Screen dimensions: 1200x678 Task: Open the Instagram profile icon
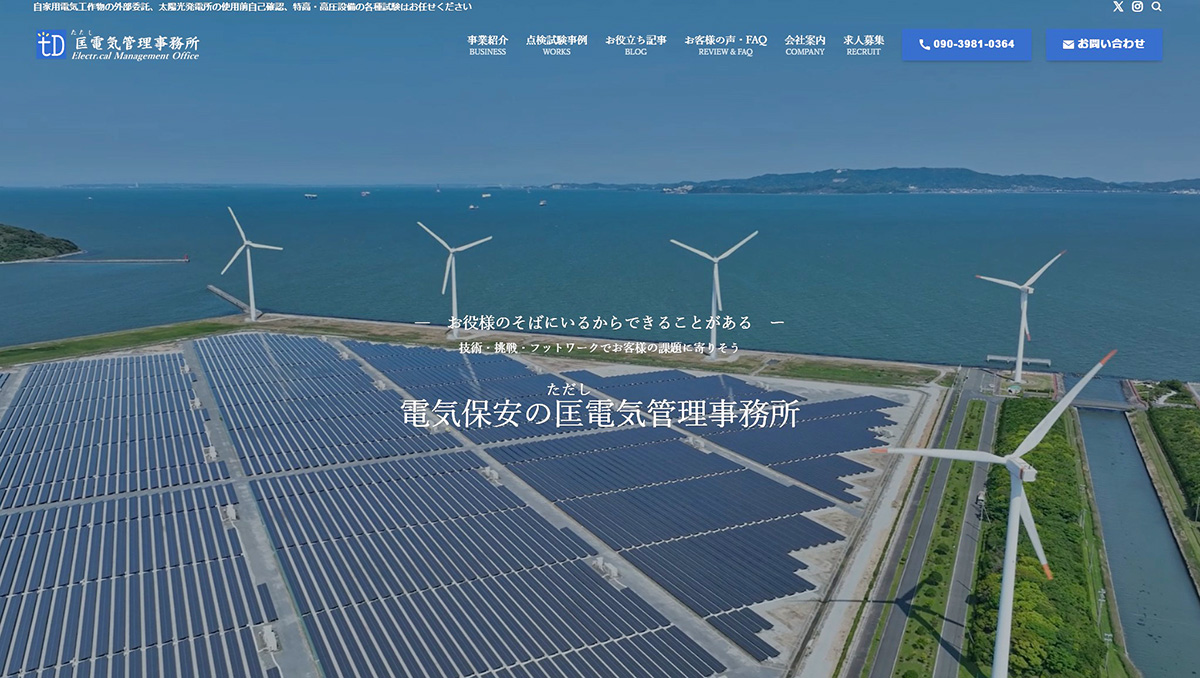1137,7
